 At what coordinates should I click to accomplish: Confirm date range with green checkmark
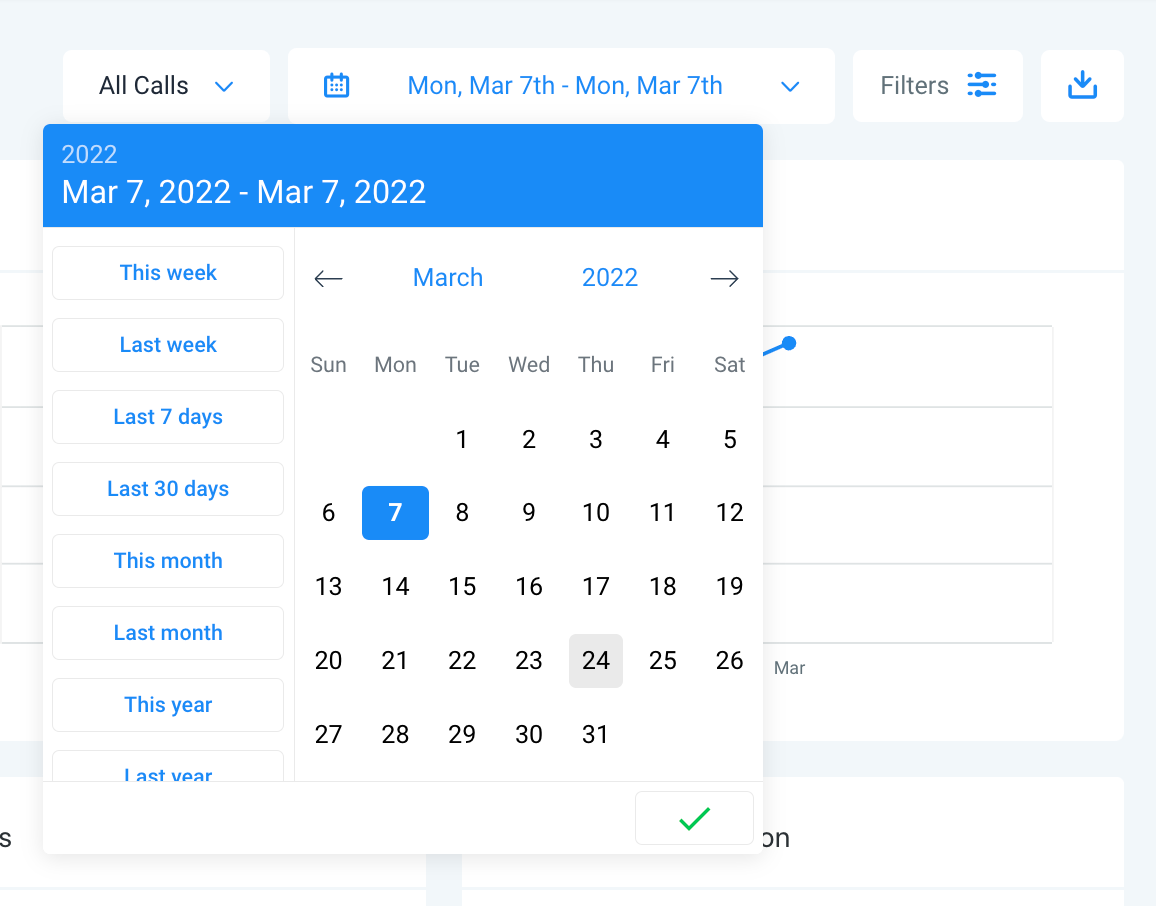[x=694, y=818]
